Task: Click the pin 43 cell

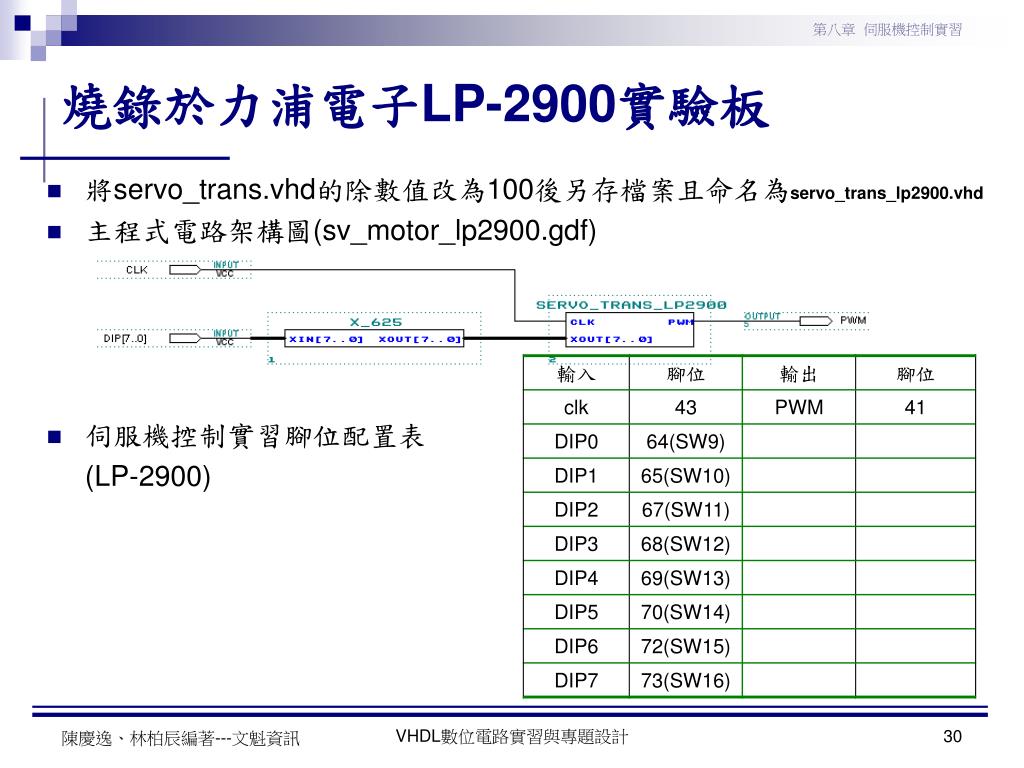Action: click(x=686, y=408)
